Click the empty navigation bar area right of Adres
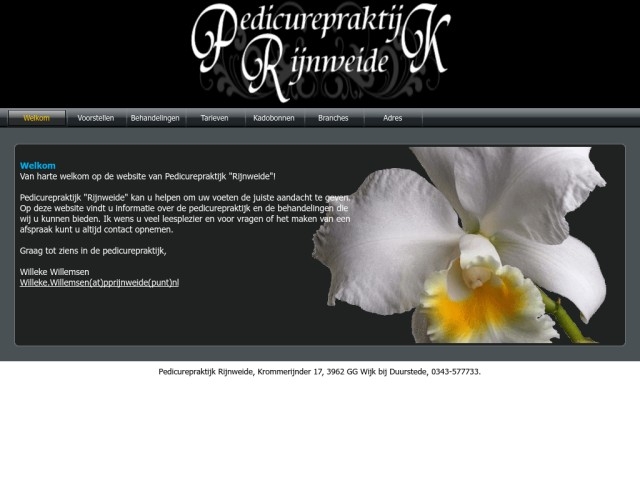640x480 pixels. [530, 118]
